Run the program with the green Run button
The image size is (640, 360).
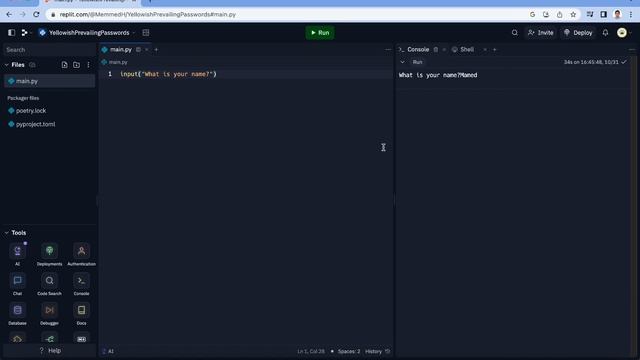(320, 33)
